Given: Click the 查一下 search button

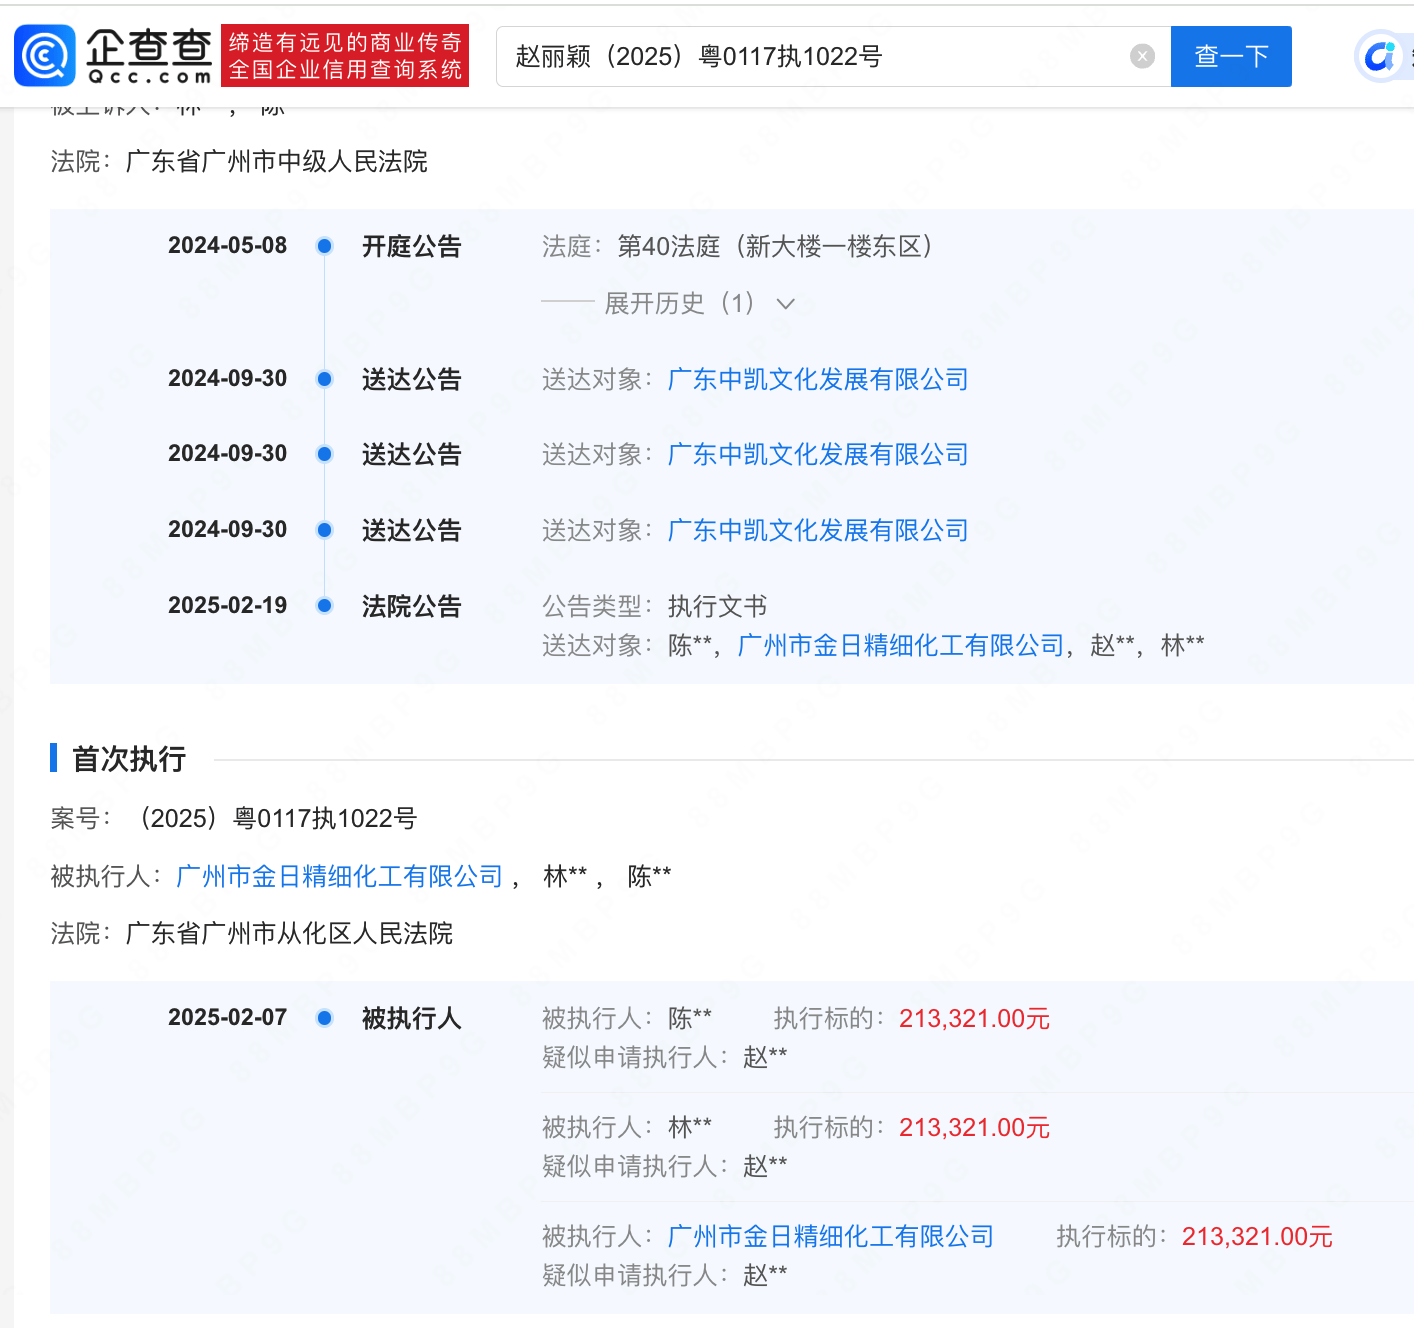Looking at the screenshot, I should click(x=1231, y=56).
